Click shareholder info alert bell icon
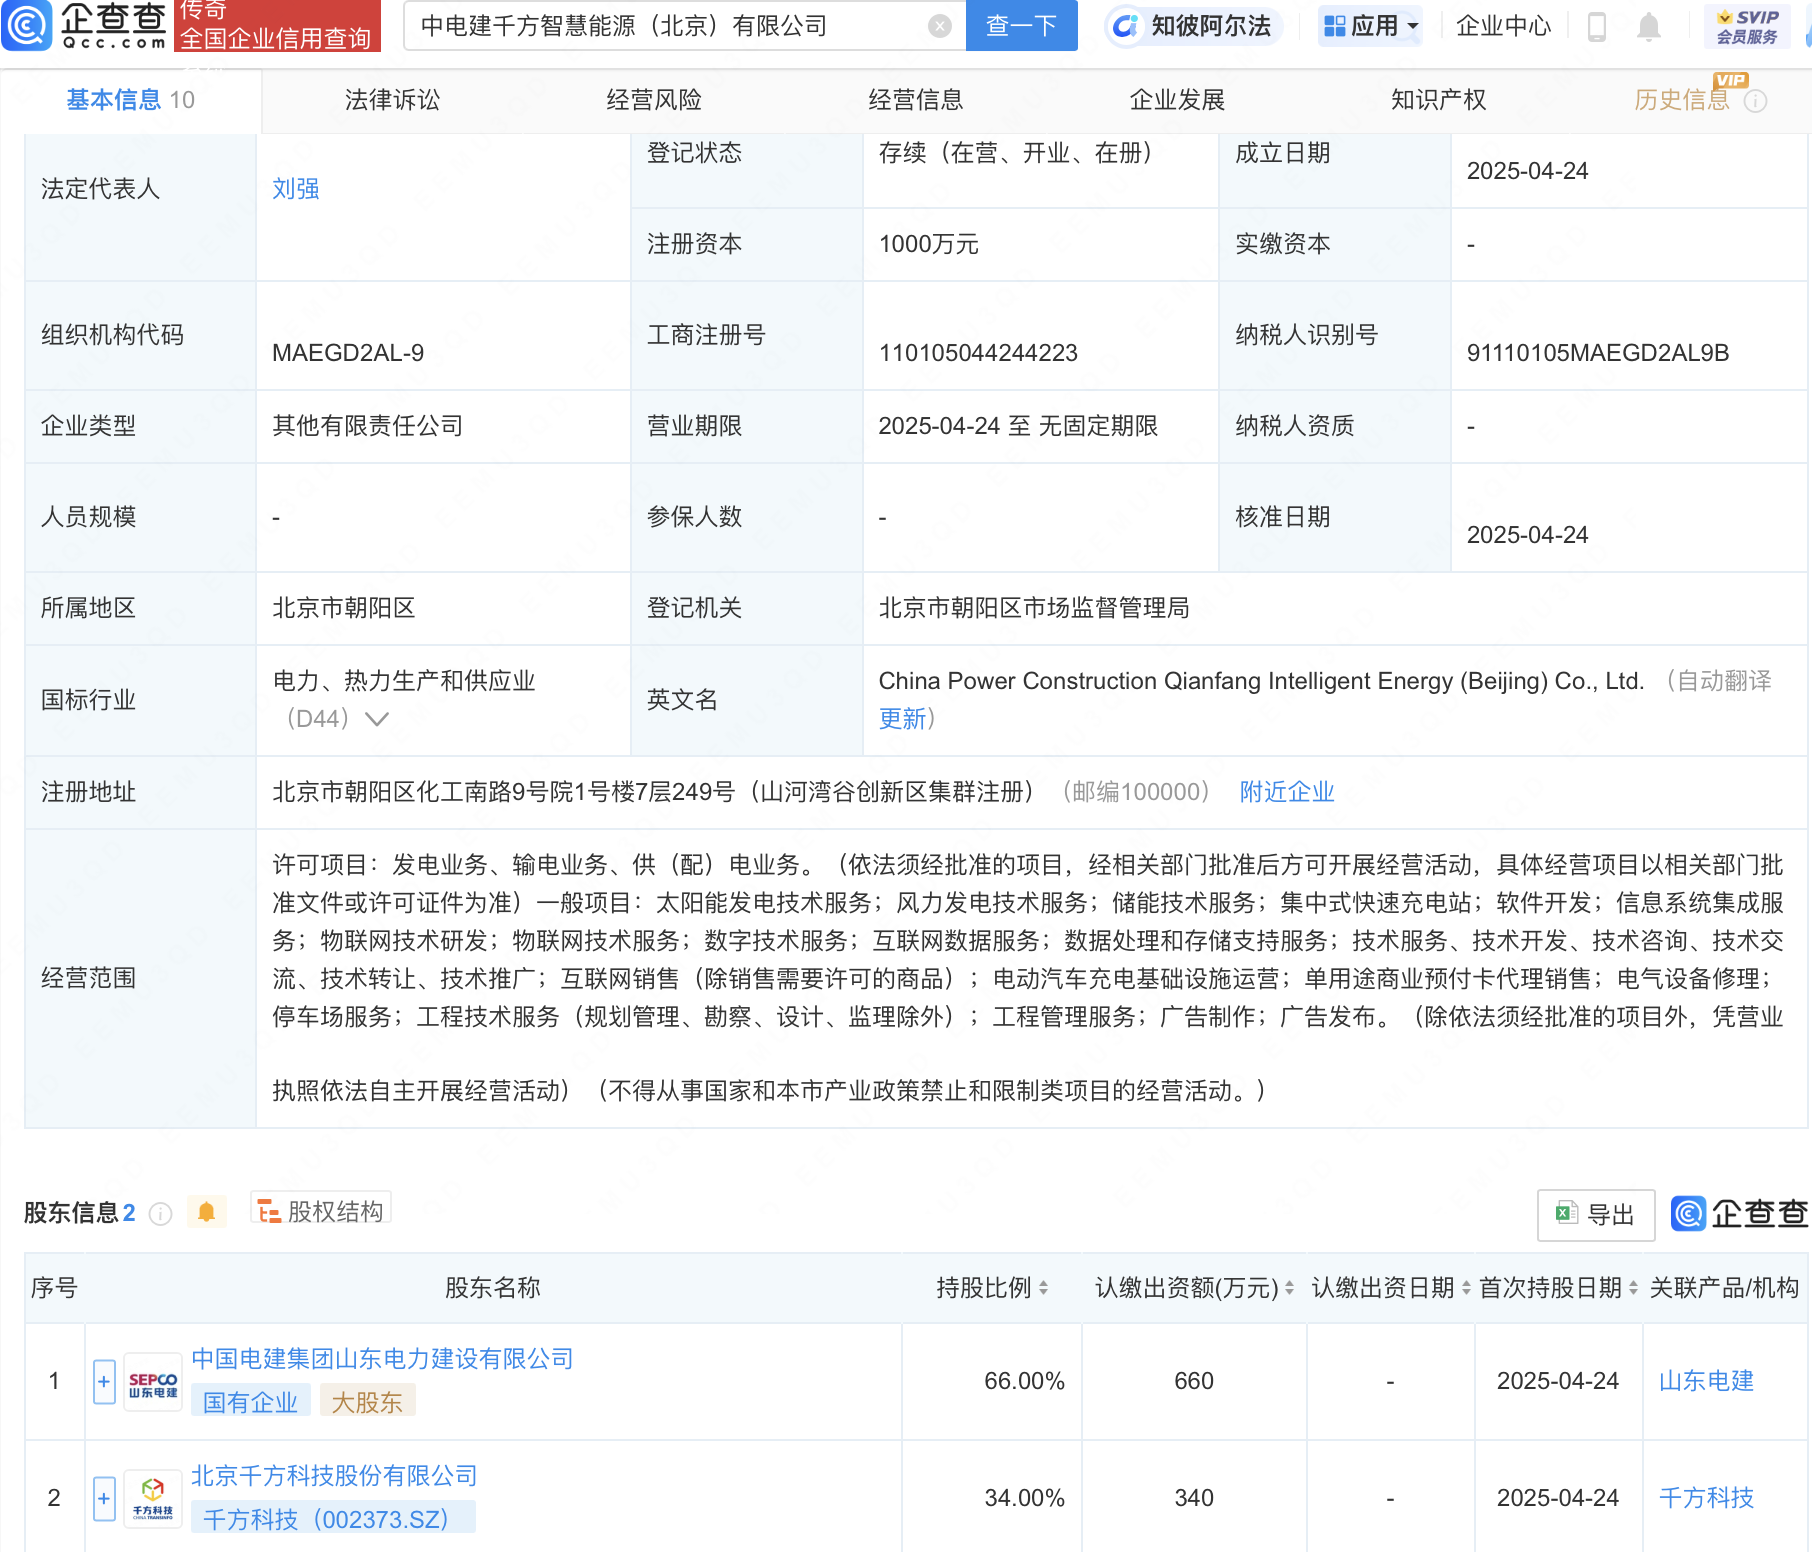 (x=207, y=1212)
